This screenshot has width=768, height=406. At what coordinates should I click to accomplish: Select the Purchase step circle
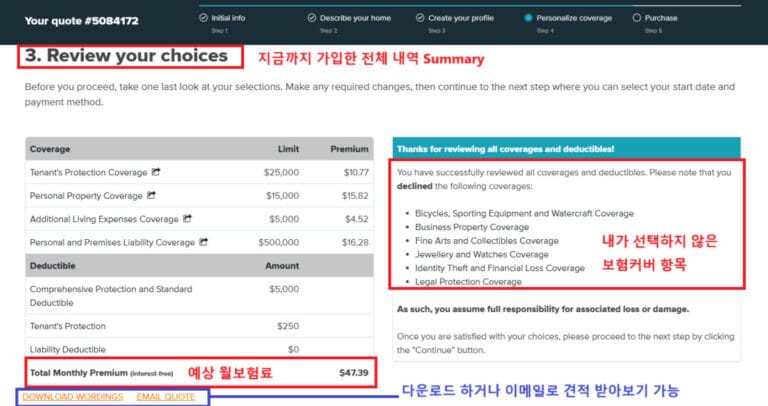[637, 17]
